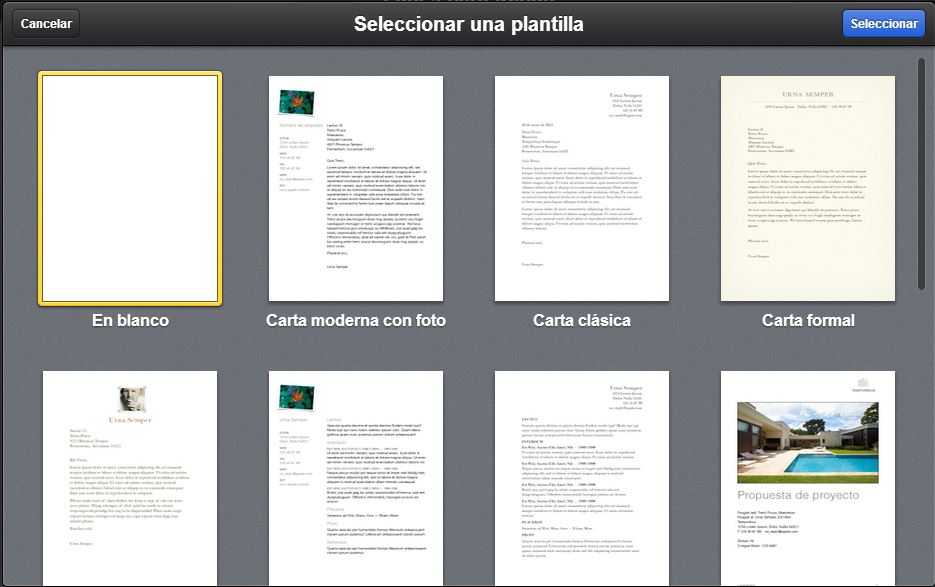Viewport: 935px width, 587px height.
Task: Pick the Carta clásica template thumbnail
Action: coord(582,188)
